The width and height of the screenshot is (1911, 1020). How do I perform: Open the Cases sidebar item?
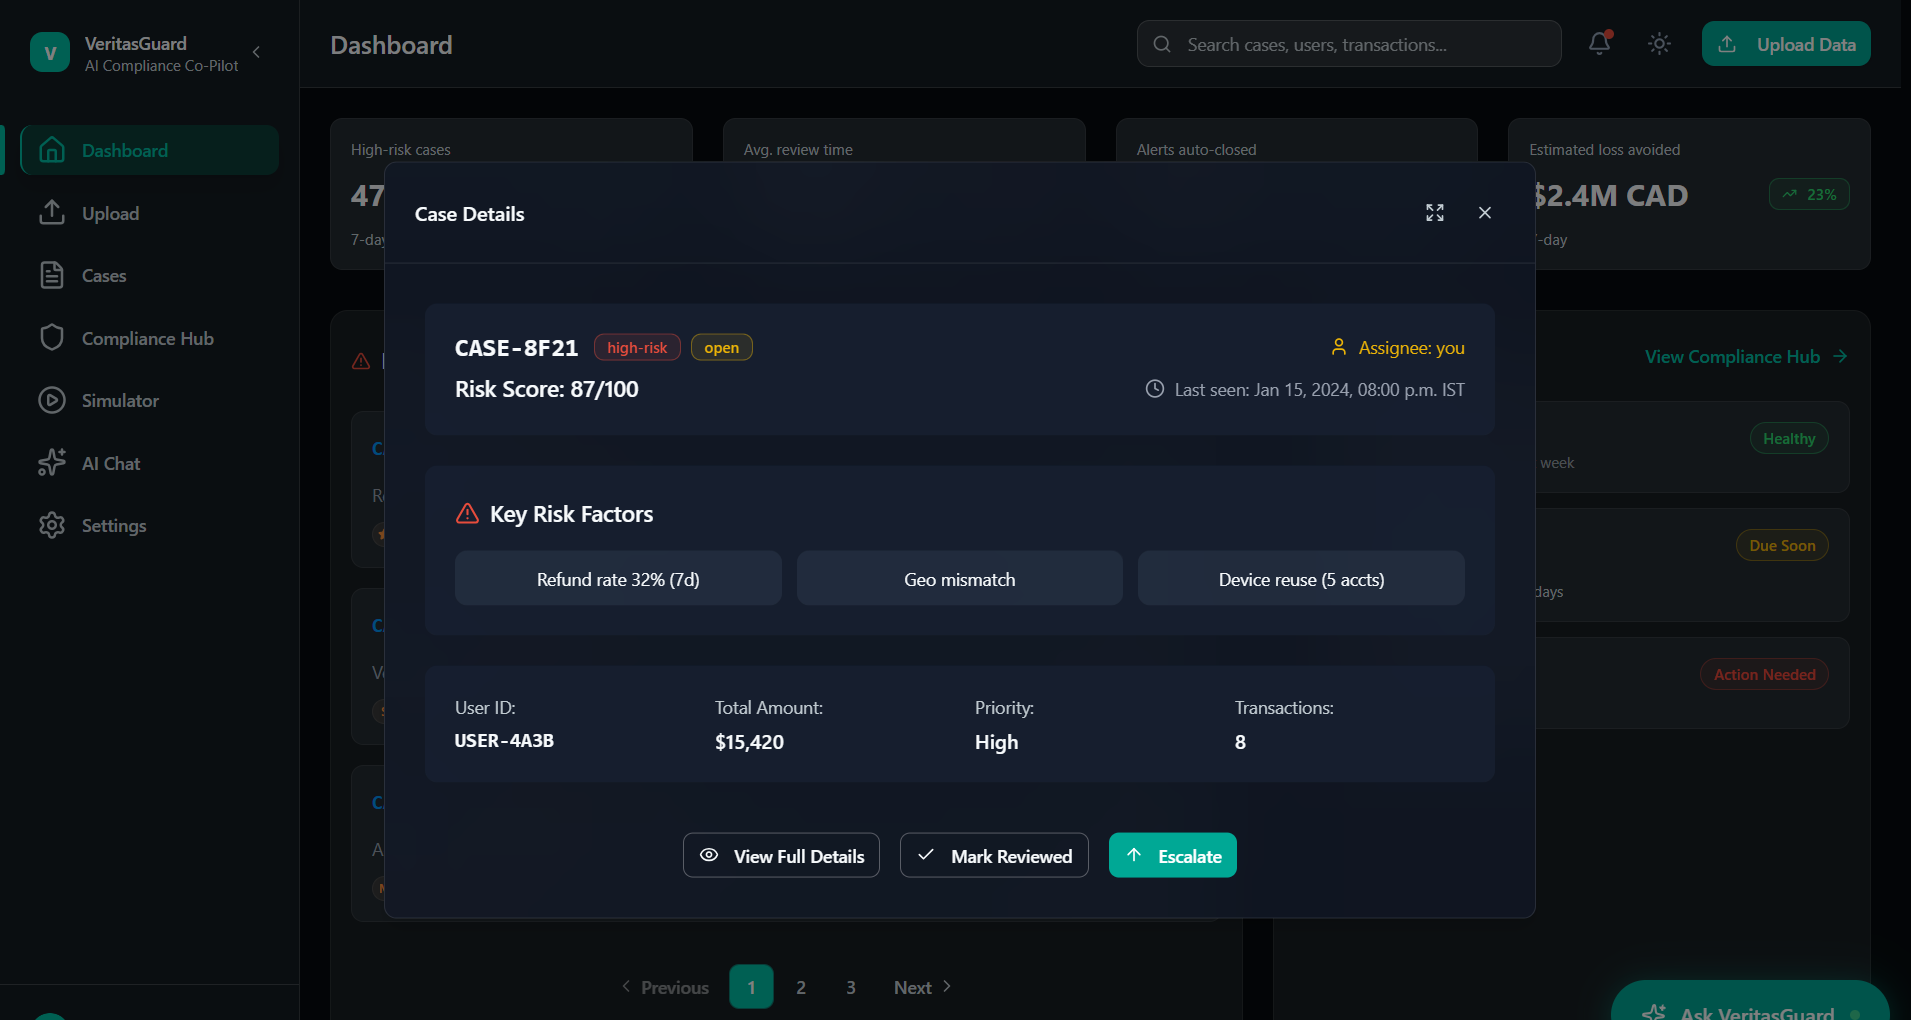point(149,275)
